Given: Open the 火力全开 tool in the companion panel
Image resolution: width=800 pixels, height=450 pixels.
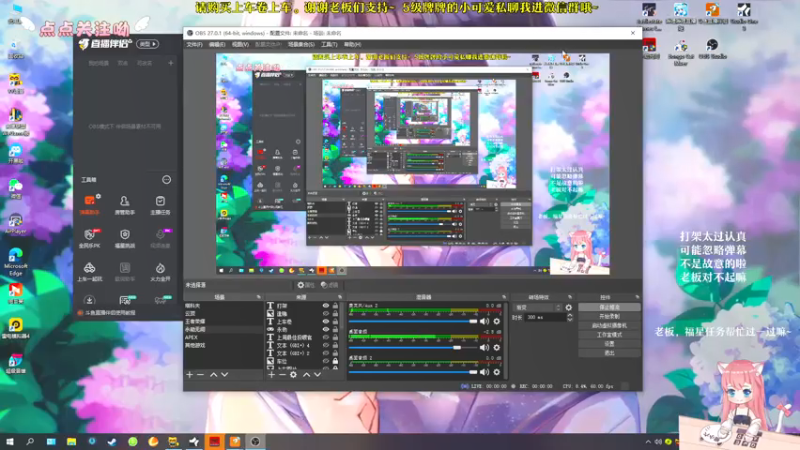Looking at the screenshot, I should [160, 271].
